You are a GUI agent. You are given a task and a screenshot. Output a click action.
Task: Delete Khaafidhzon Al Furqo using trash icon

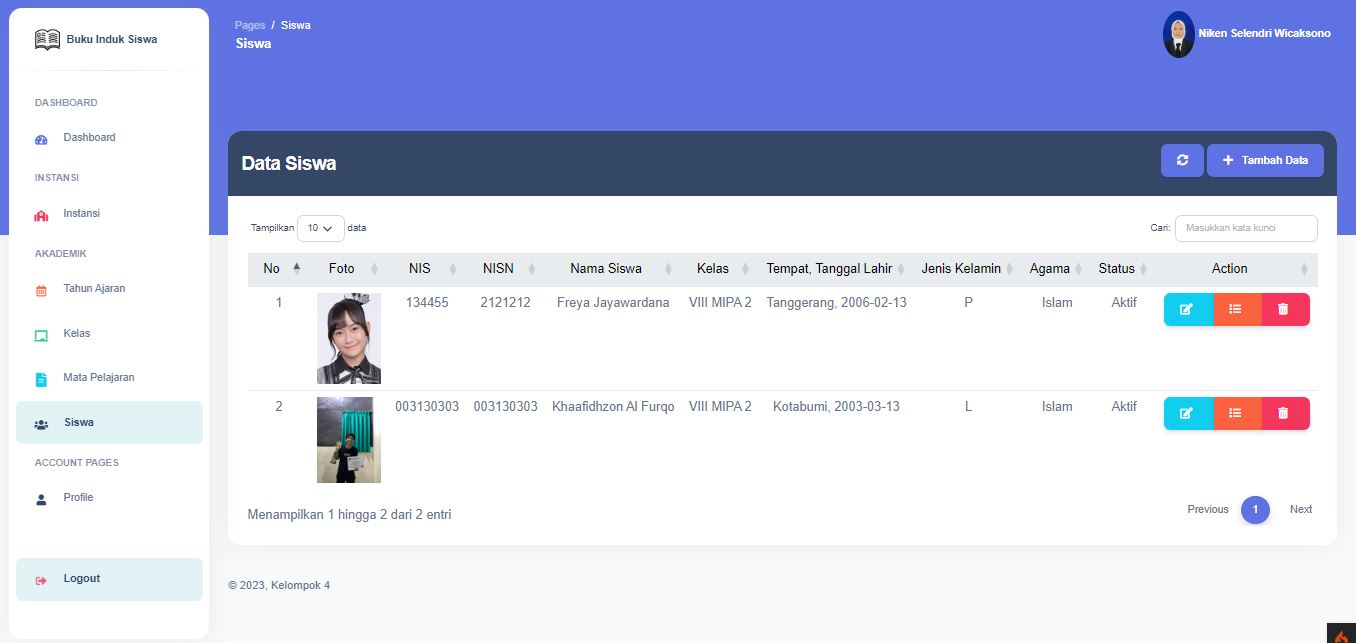point(1284,414)
